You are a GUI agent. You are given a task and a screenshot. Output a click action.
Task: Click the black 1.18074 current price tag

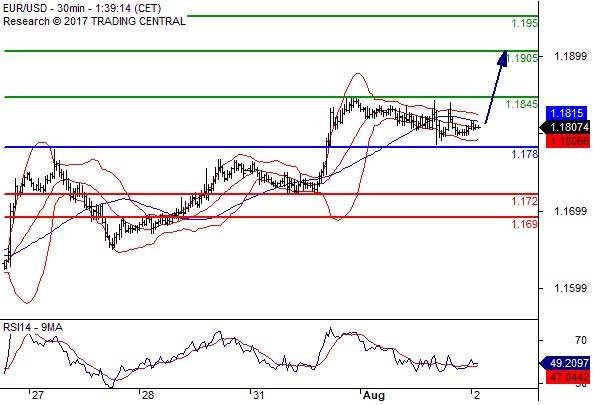coord(565,127)
